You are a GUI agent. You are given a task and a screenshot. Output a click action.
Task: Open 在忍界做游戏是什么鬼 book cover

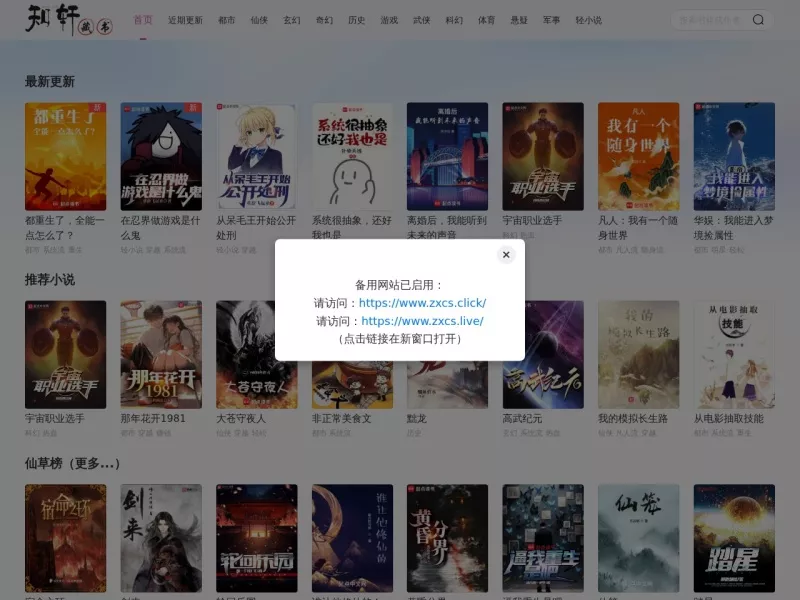click(161, 156)
